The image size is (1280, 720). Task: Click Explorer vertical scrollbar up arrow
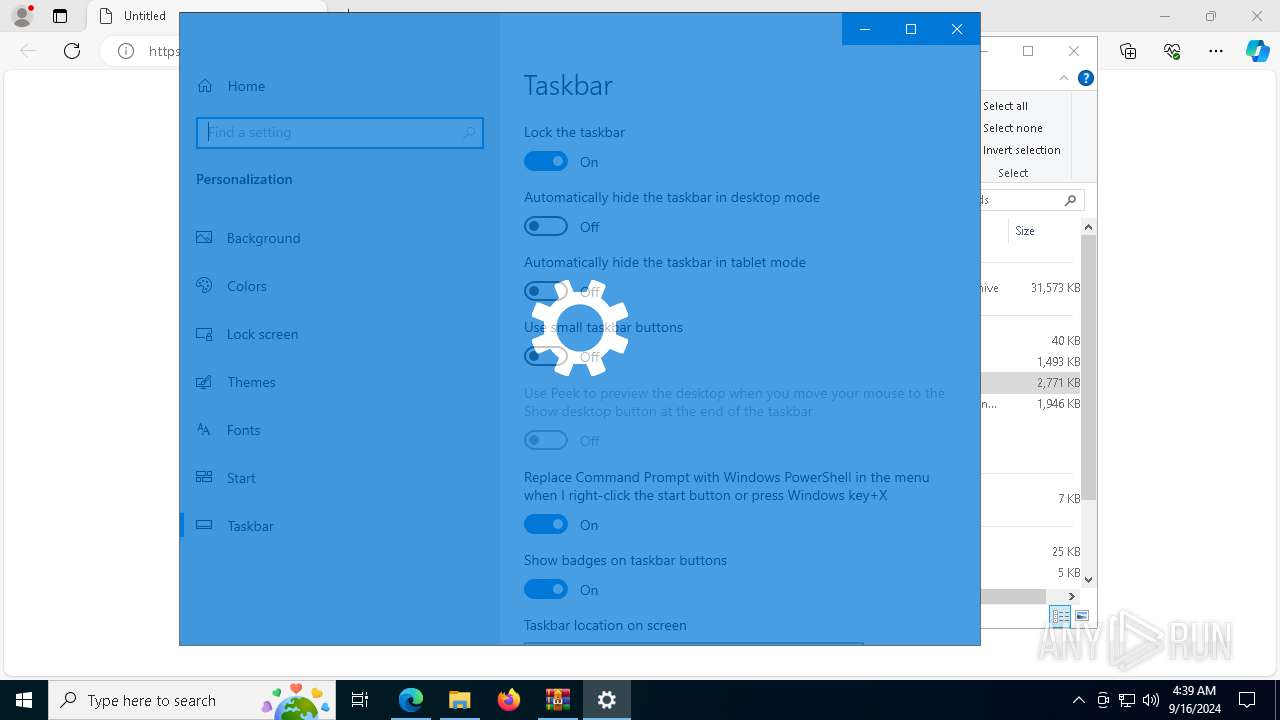pyautogui.click(x=1089, y=227)
